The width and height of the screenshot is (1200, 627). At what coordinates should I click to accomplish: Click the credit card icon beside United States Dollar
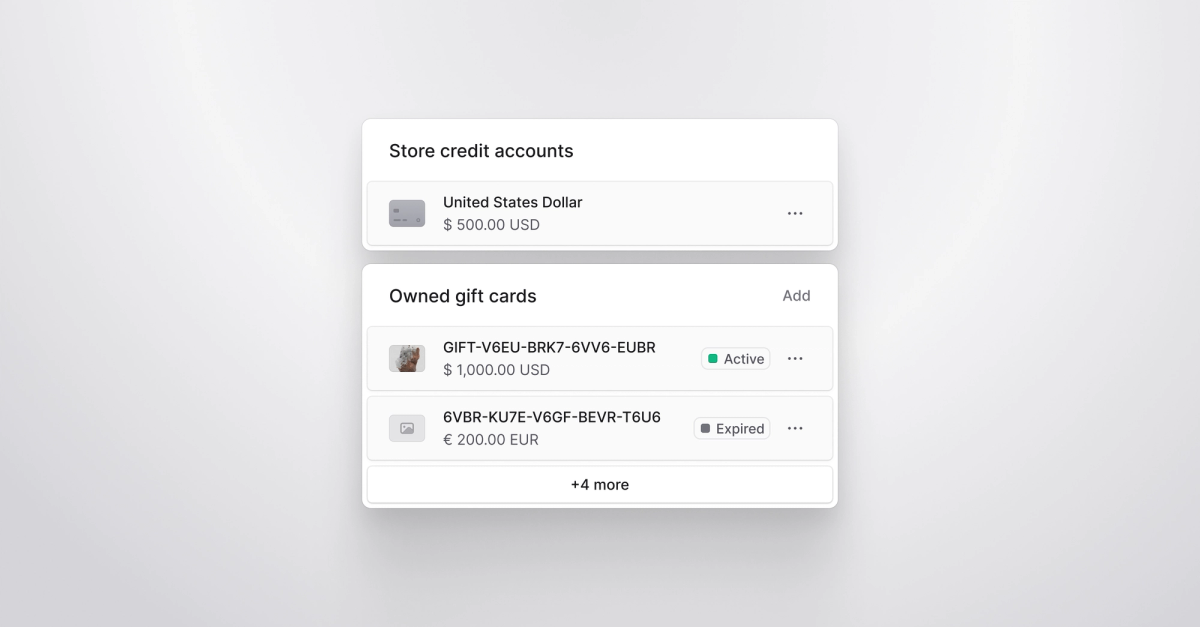(407, 213)
